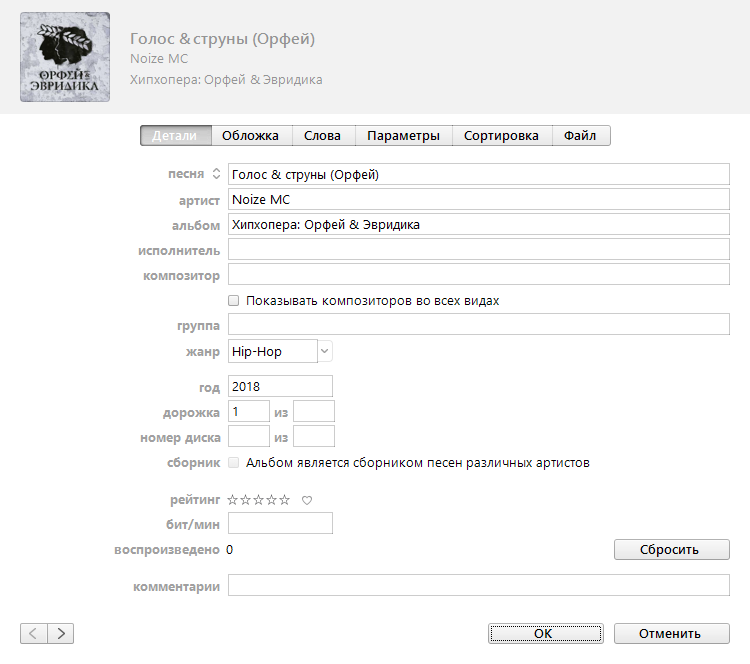Open the жанр dropdown arrow
The height and width of the screenshot is (664, 750).
pyautogui.click(x=324, y=351)
